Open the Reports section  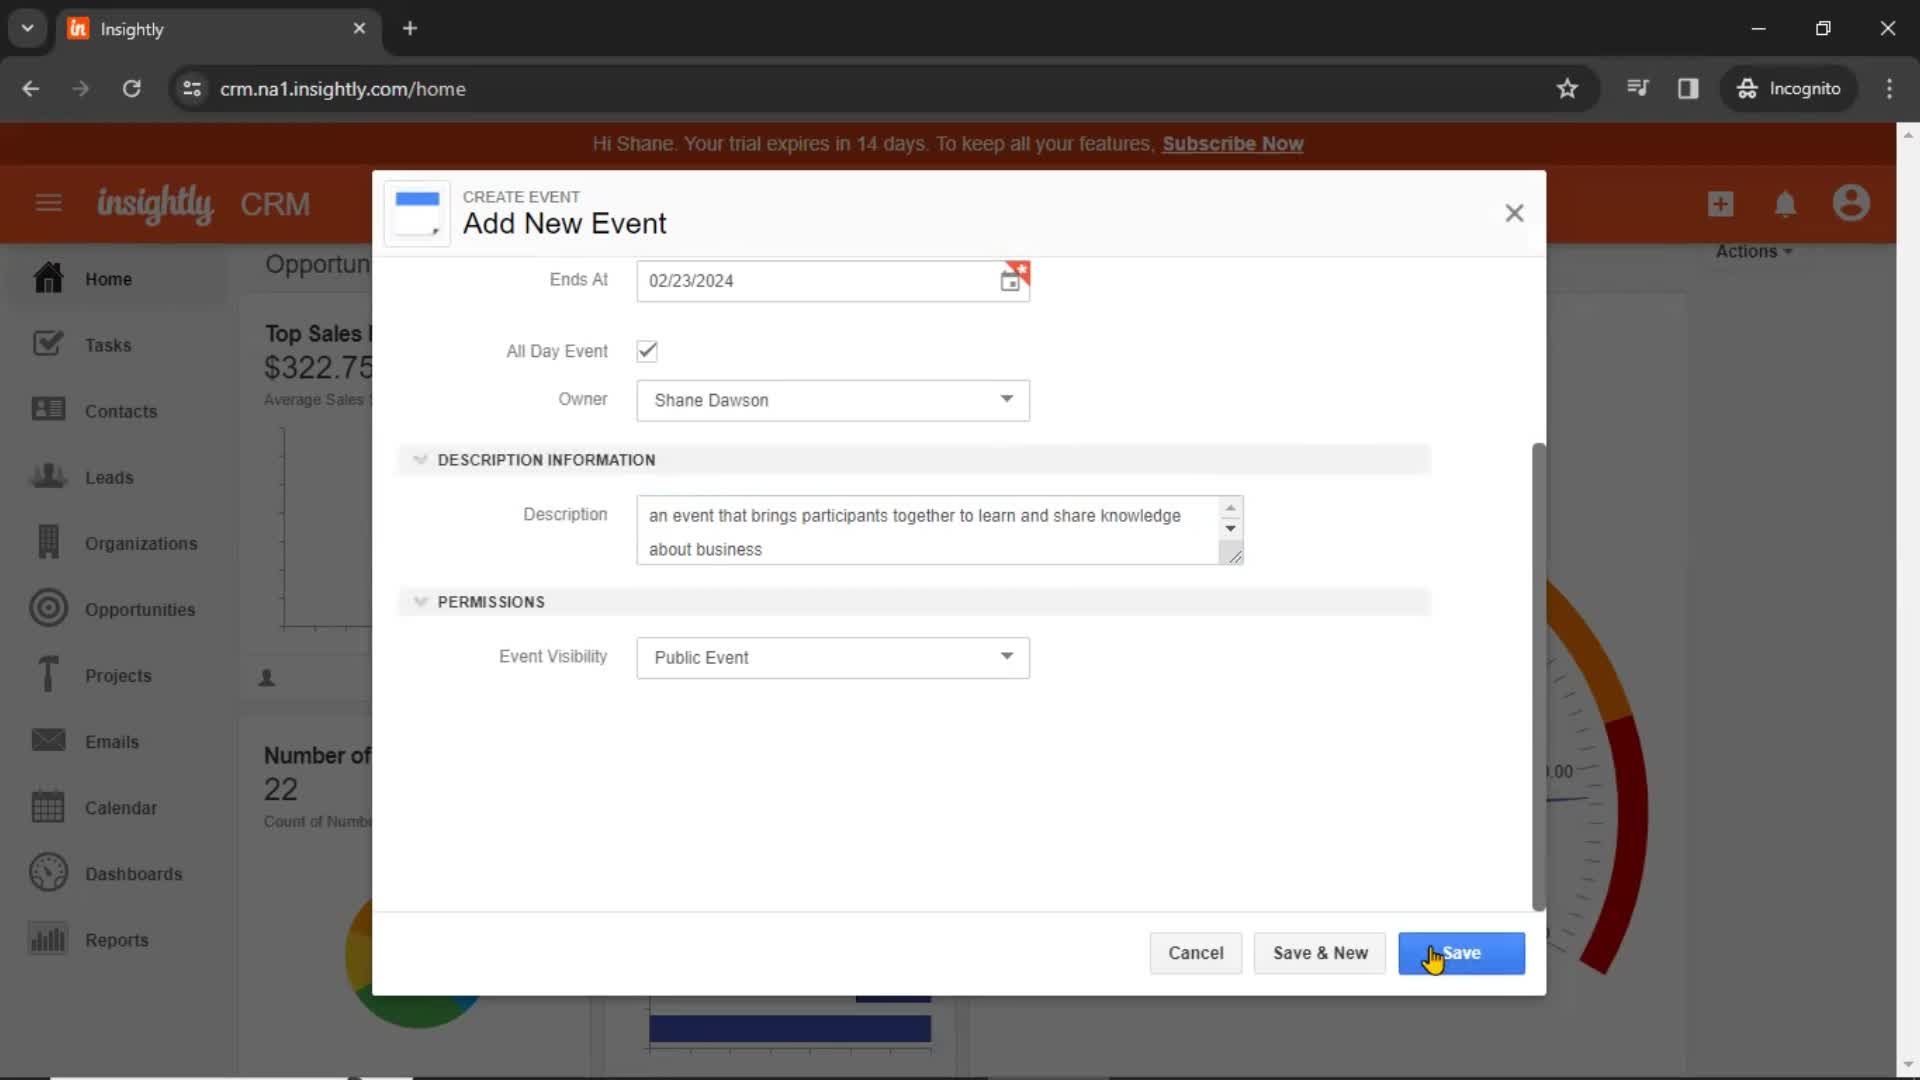click(116, 939)
